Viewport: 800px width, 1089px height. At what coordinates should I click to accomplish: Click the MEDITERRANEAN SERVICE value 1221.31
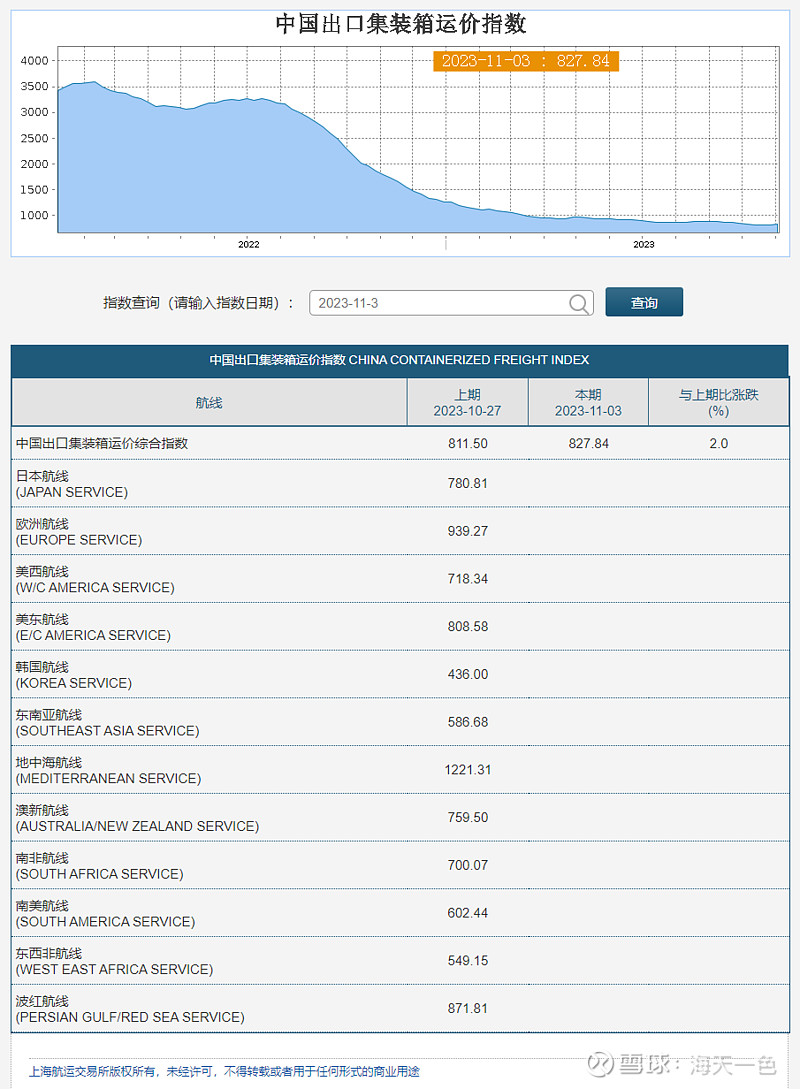pyautogui.click(x=468, y=770)
